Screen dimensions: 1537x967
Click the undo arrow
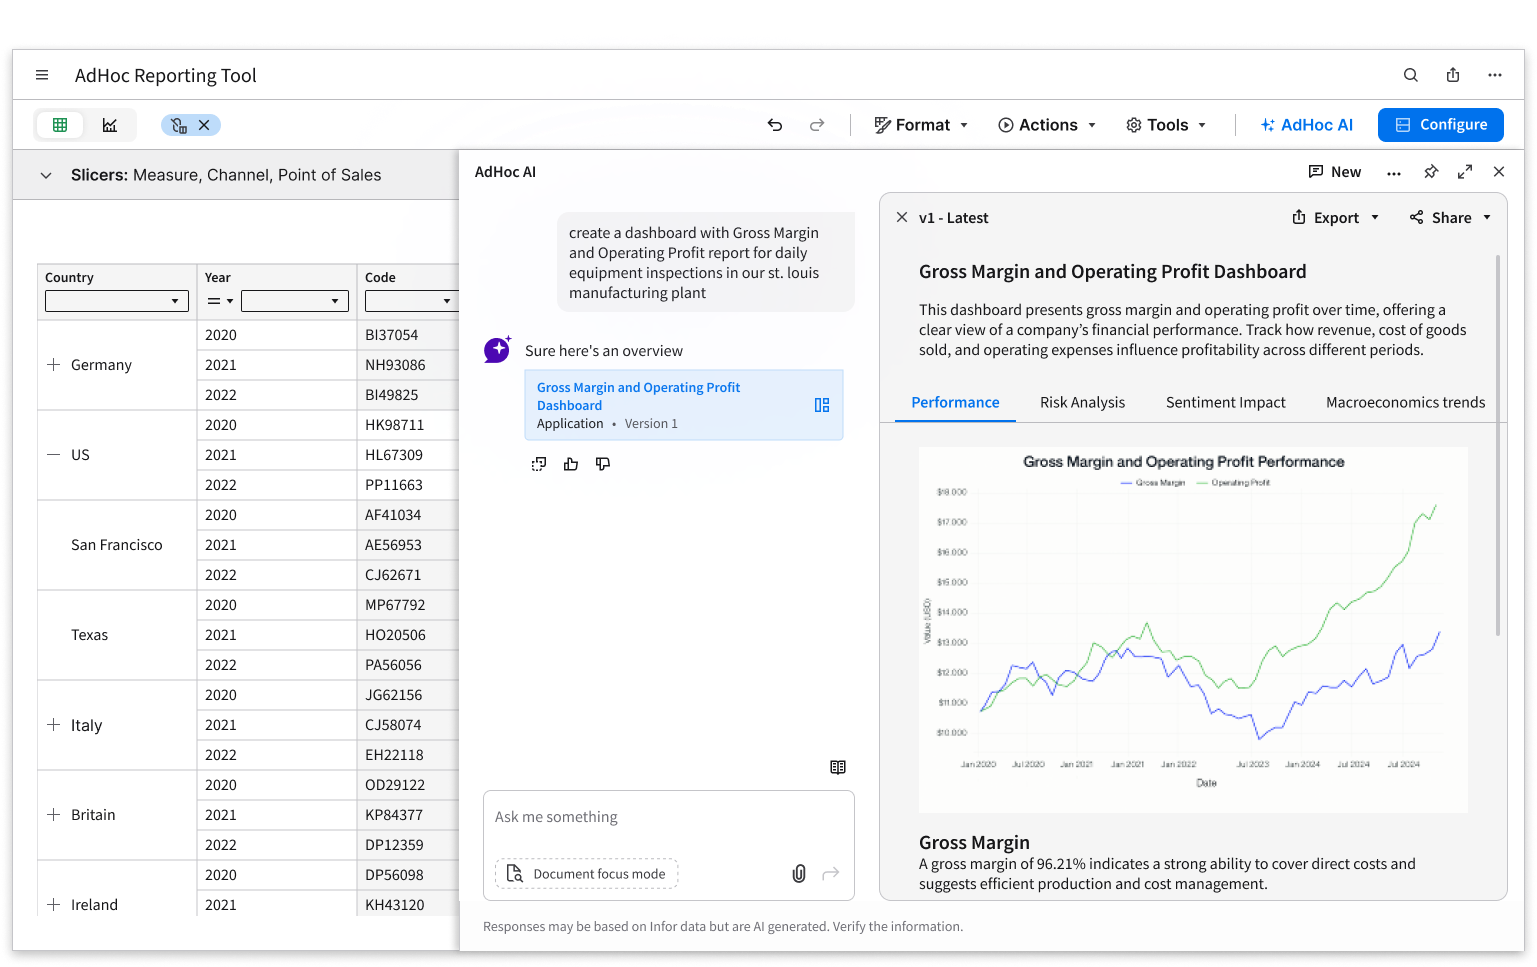pyautogui.click(x=775, y=125)
